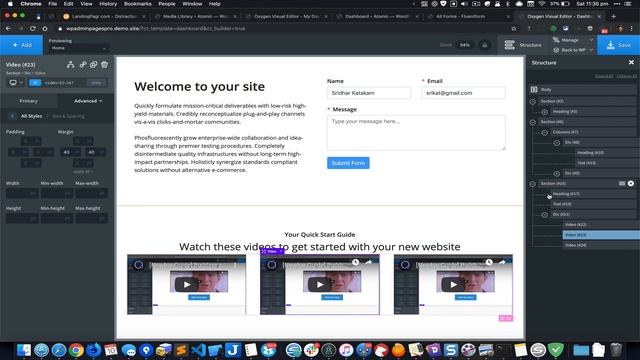Screen dimensions: 640x360
Task: Open the Chrome History menu
Action: (x=108, y=4)
